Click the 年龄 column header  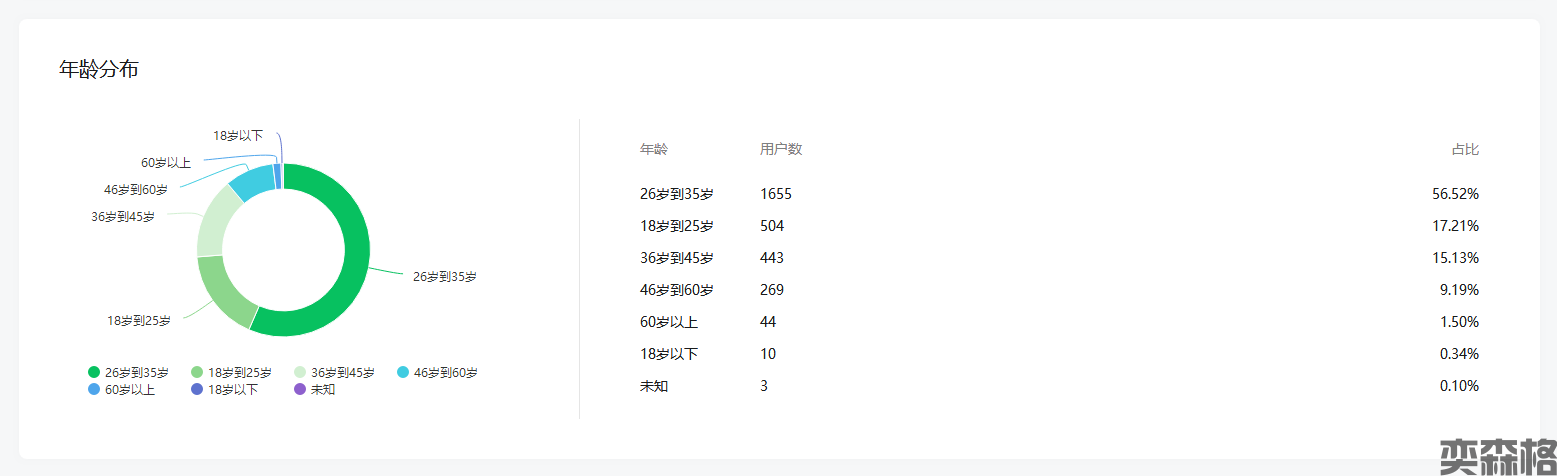[x=654, y=150]
